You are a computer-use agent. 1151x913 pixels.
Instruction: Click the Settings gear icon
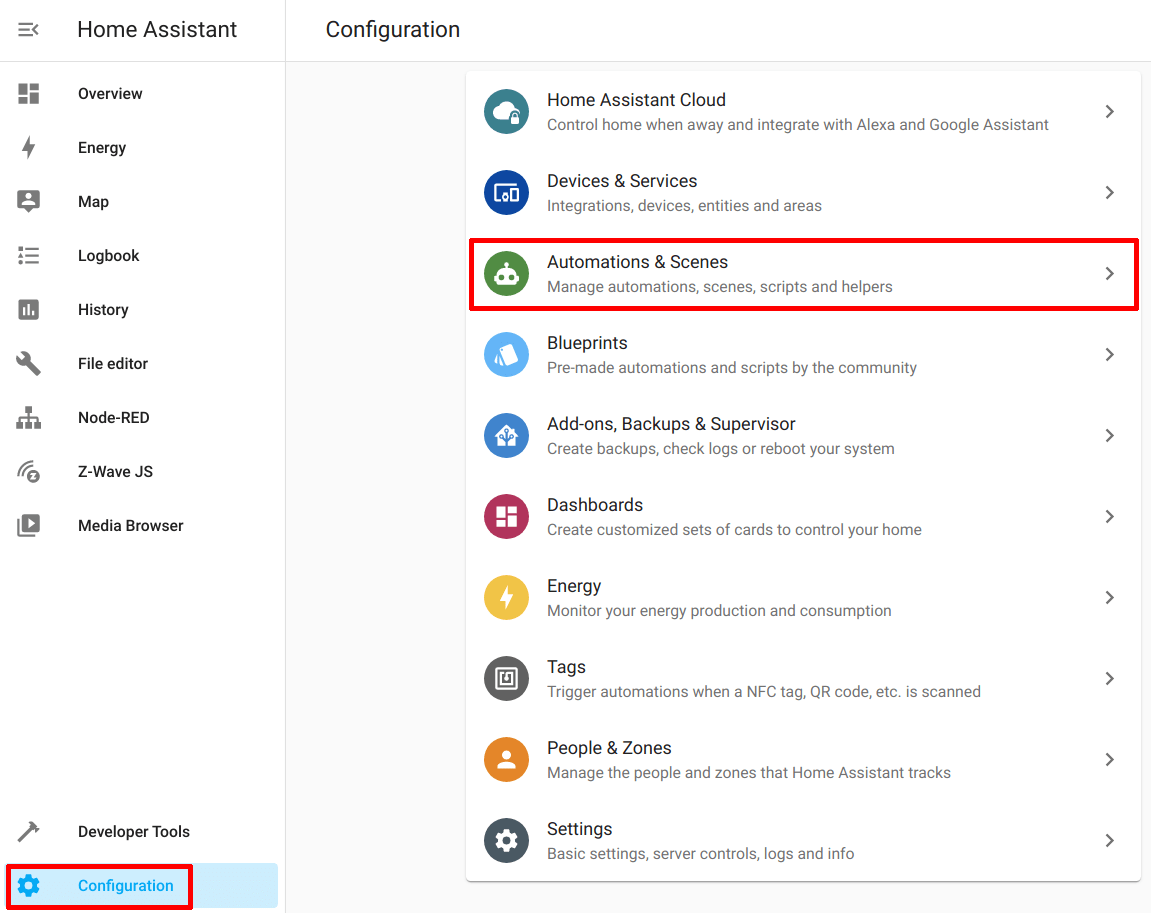coord(506,840)
